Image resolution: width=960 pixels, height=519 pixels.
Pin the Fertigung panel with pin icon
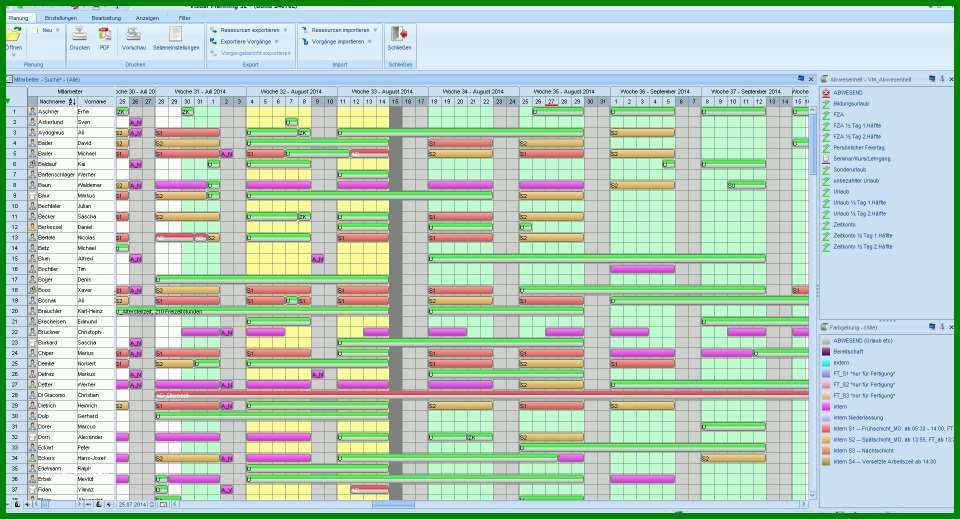tap(942, 327)
